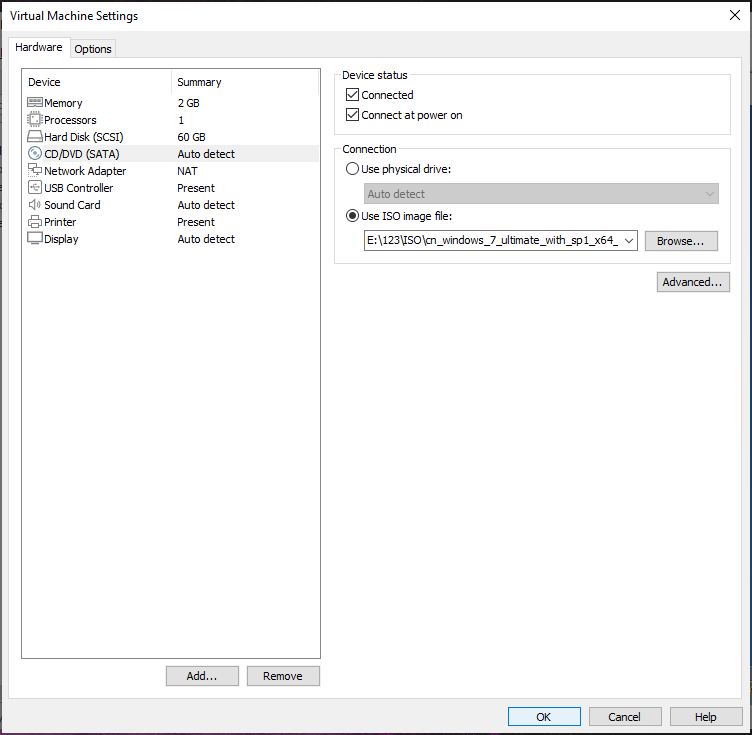Click the CD/DVD (SATA) disc icon

coord(35,153)
